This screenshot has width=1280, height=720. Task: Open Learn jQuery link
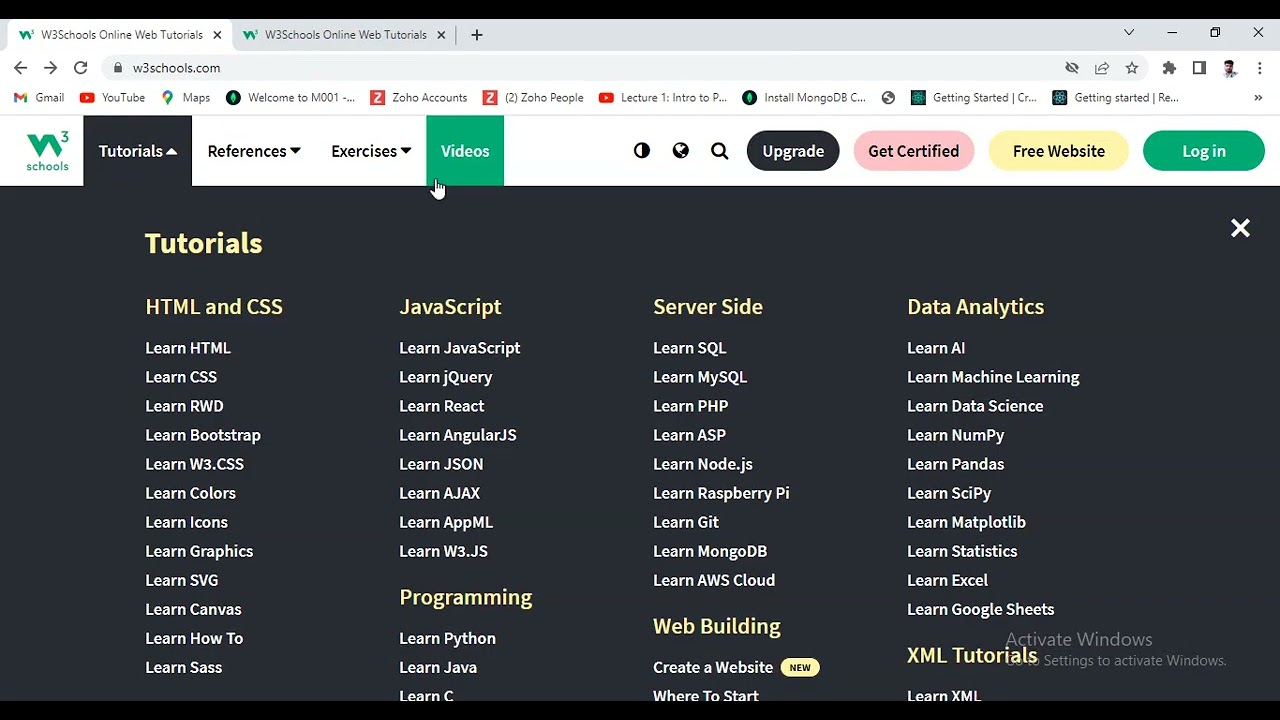446,377
